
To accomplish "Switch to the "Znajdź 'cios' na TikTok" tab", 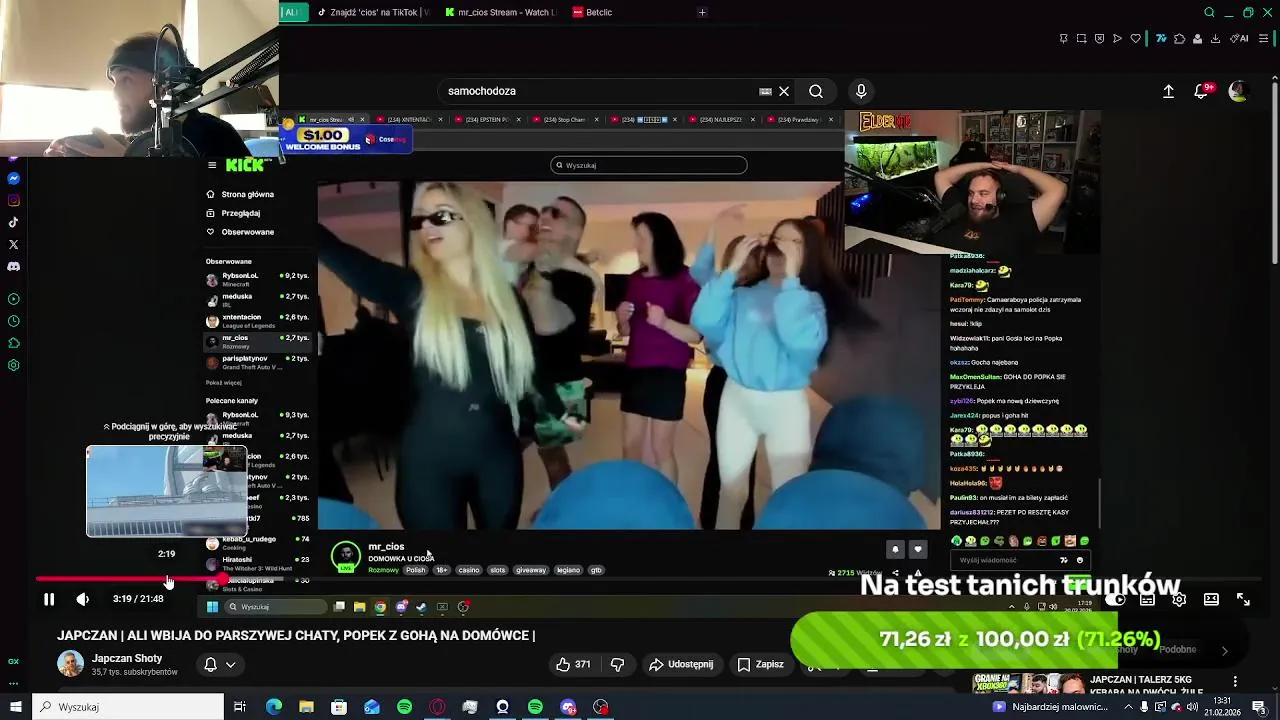I will 372,12.
